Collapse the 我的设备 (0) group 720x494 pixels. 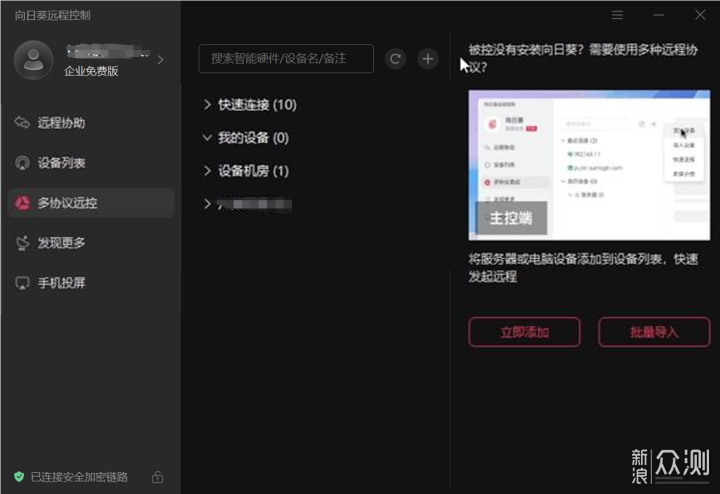click(x=207, y=138)
